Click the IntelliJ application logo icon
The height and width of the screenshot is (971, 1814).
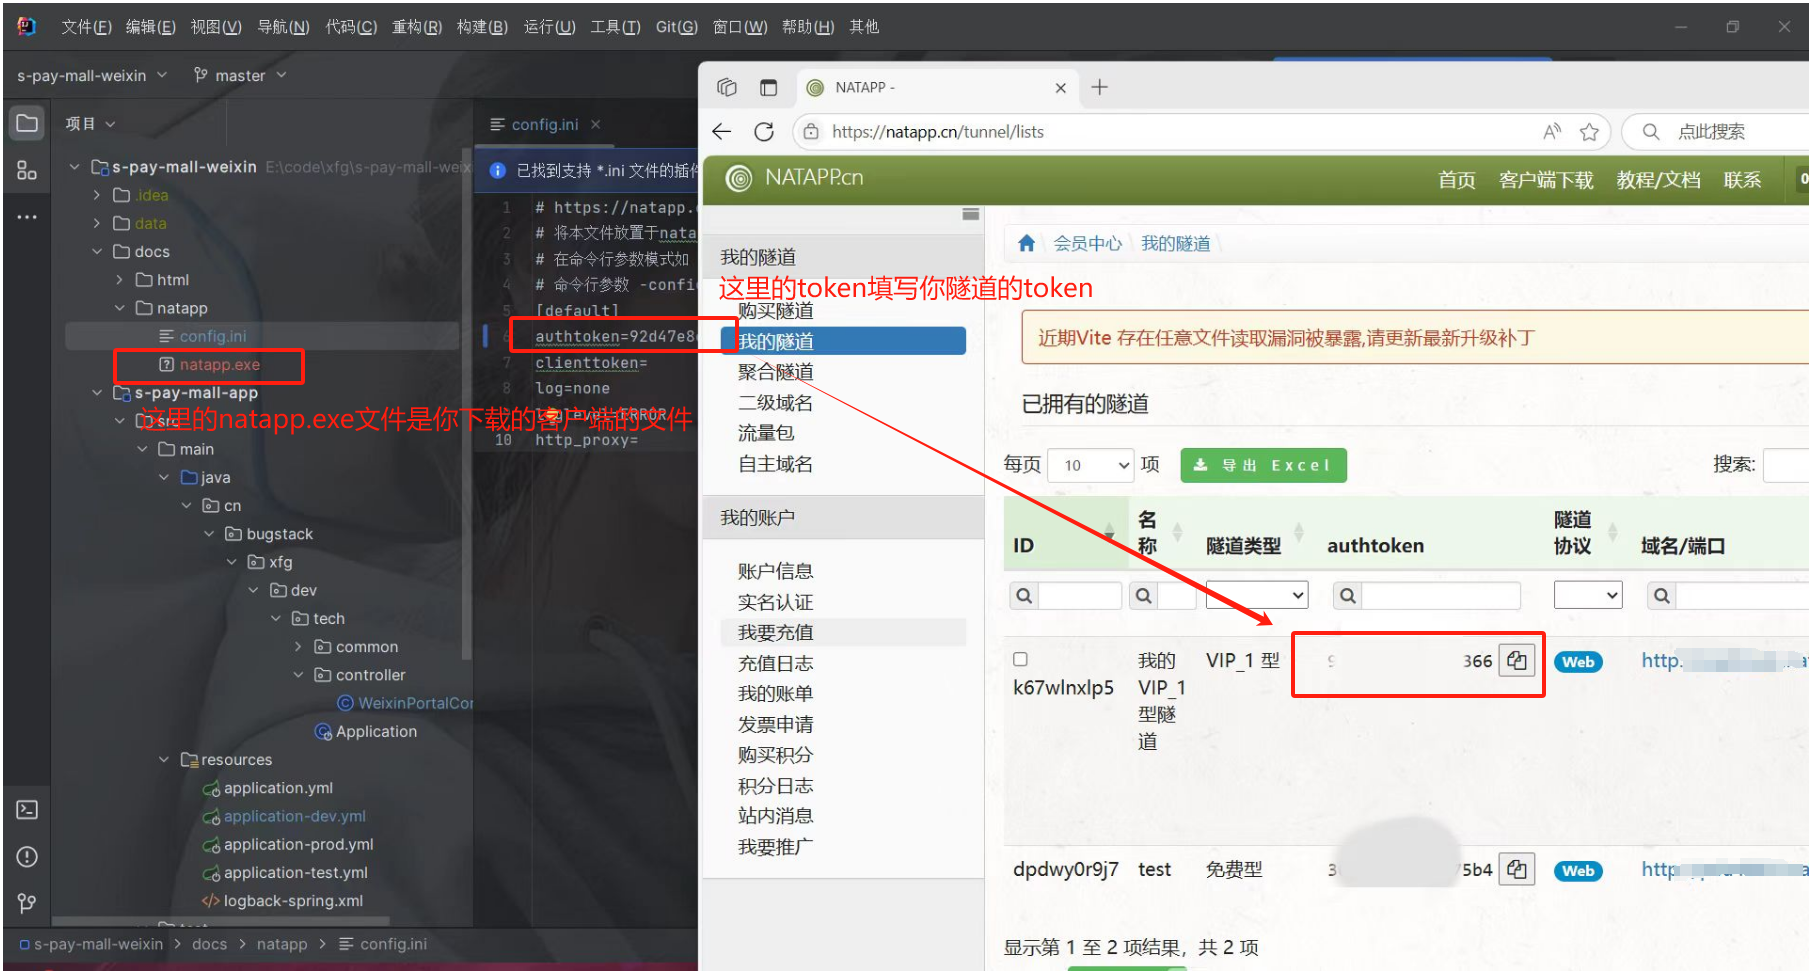[x=27, y=27]
